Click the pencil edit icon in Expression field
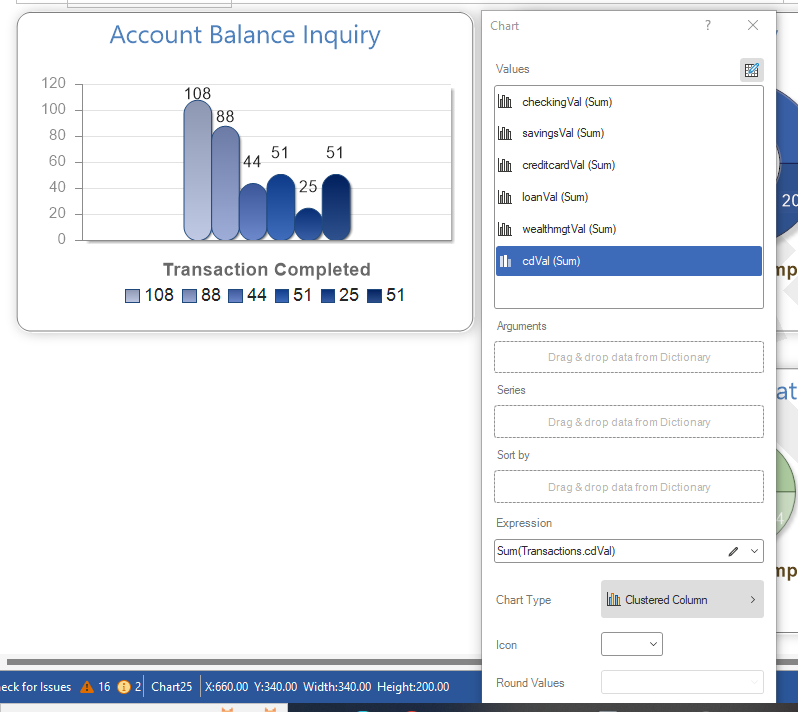 [733, 551]
